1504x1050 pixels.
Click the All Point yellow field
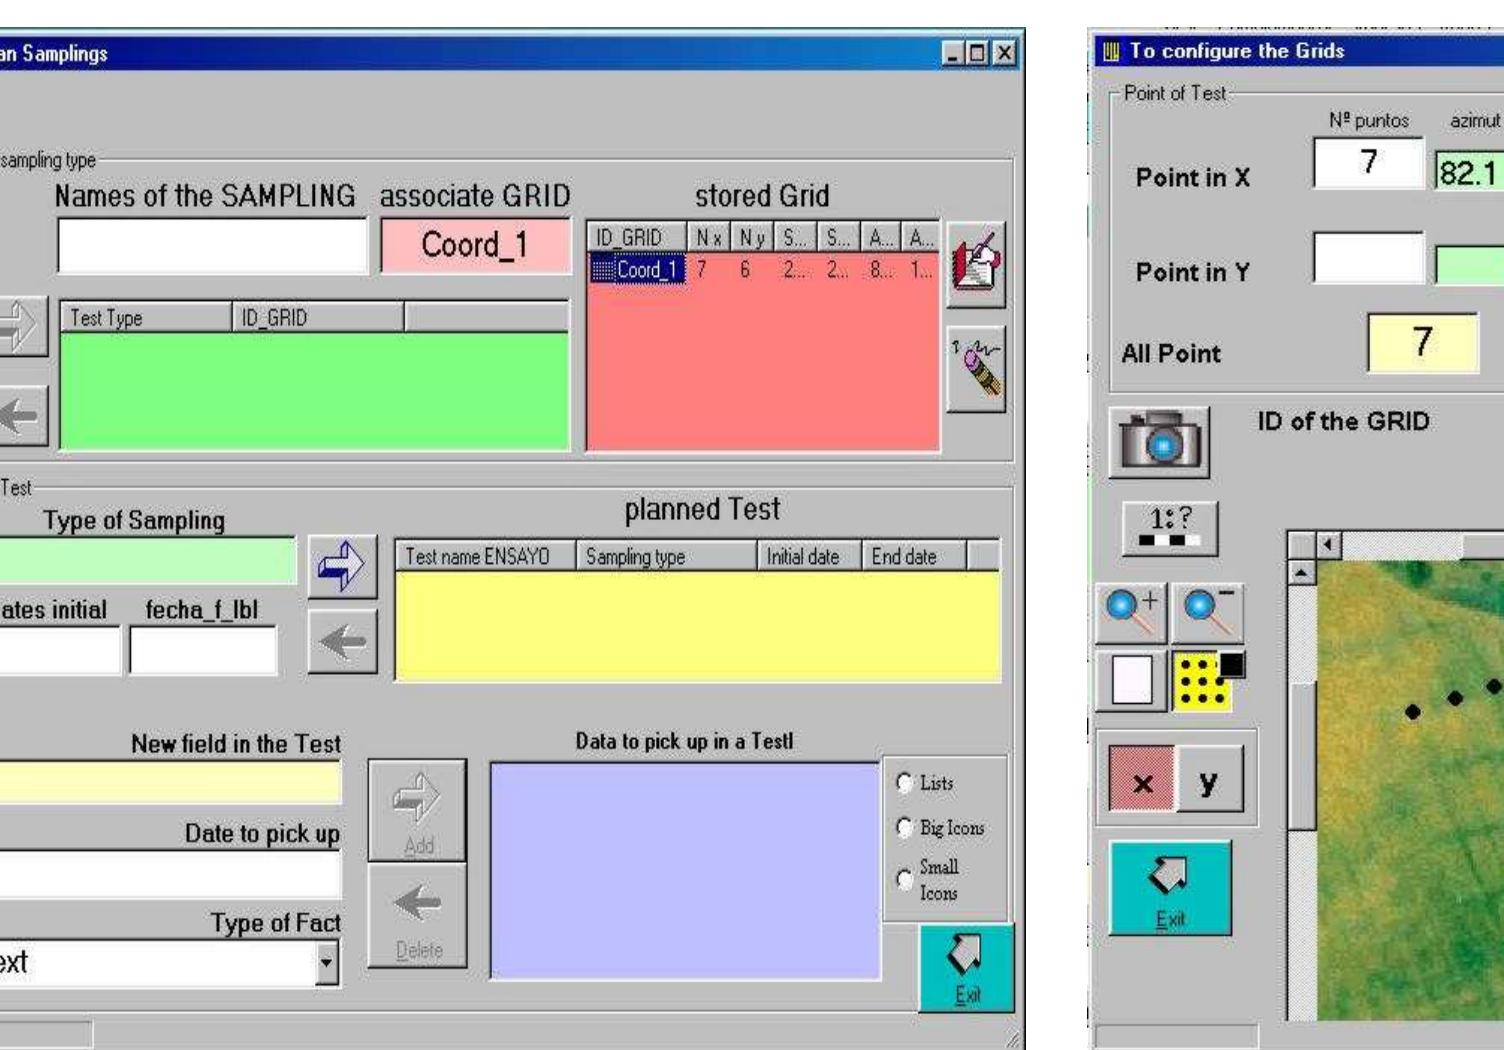click(1422, 342)
